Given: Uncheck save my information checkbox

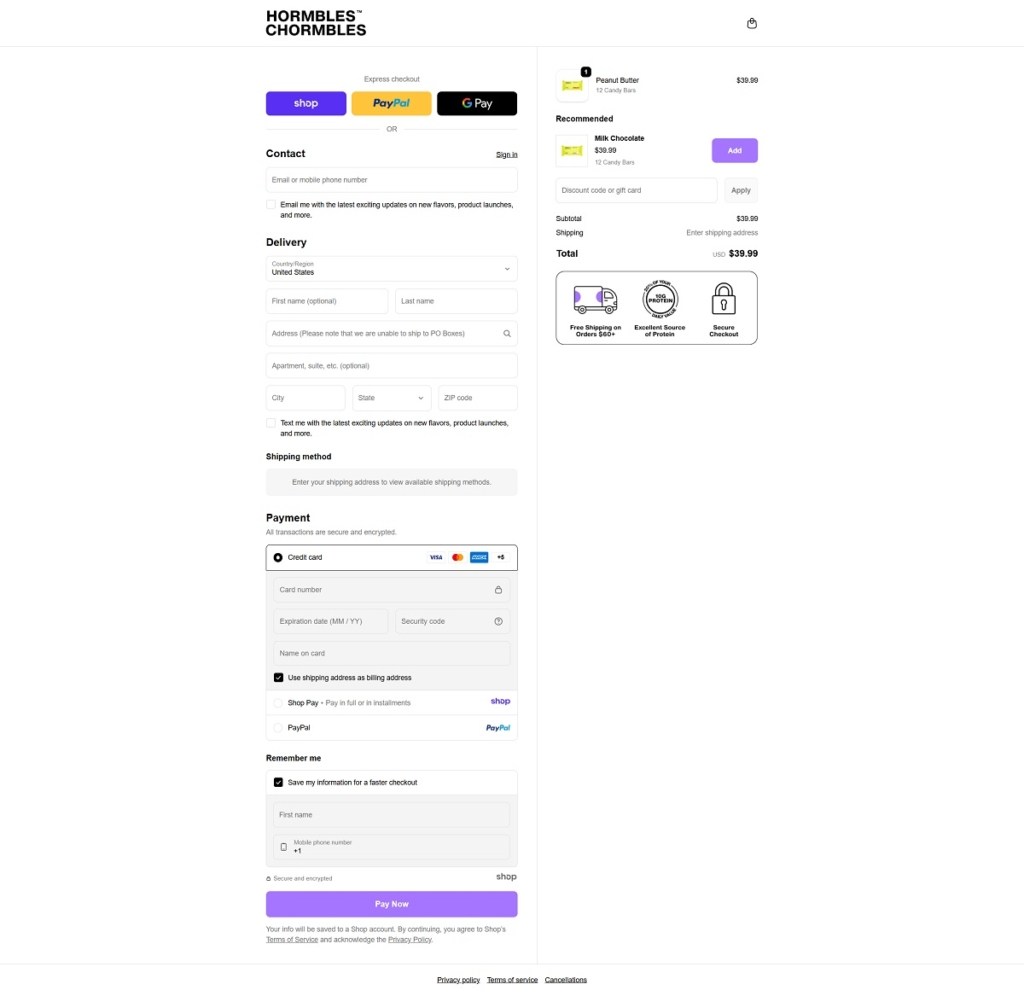Looking at the screenshot, I should pyautogui.click(x=279, y=782).
